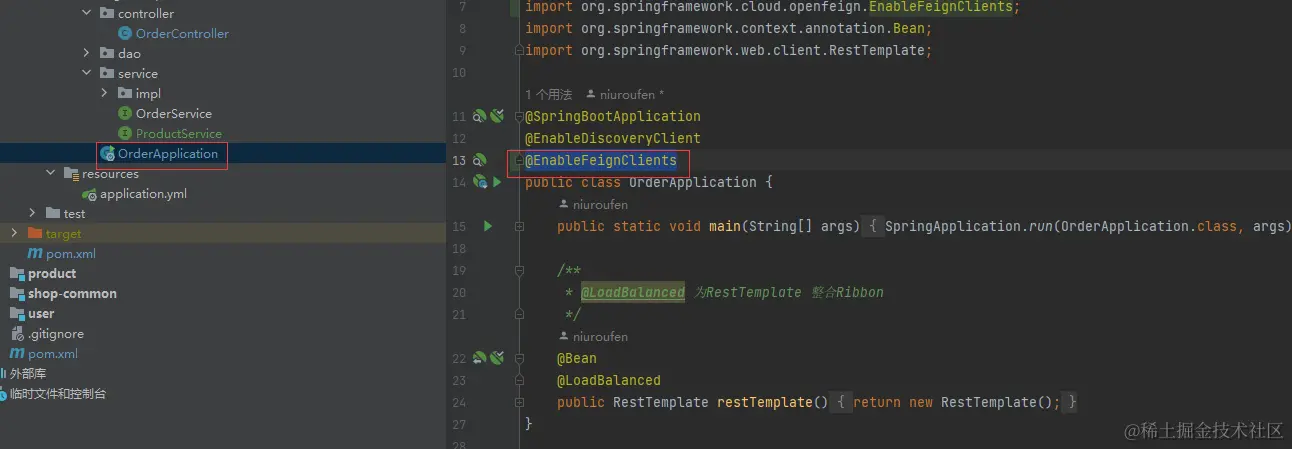1292x449 pixels.
Task: Click the OrderApplication Spring Boot class icon
Action: click(107, 154)
